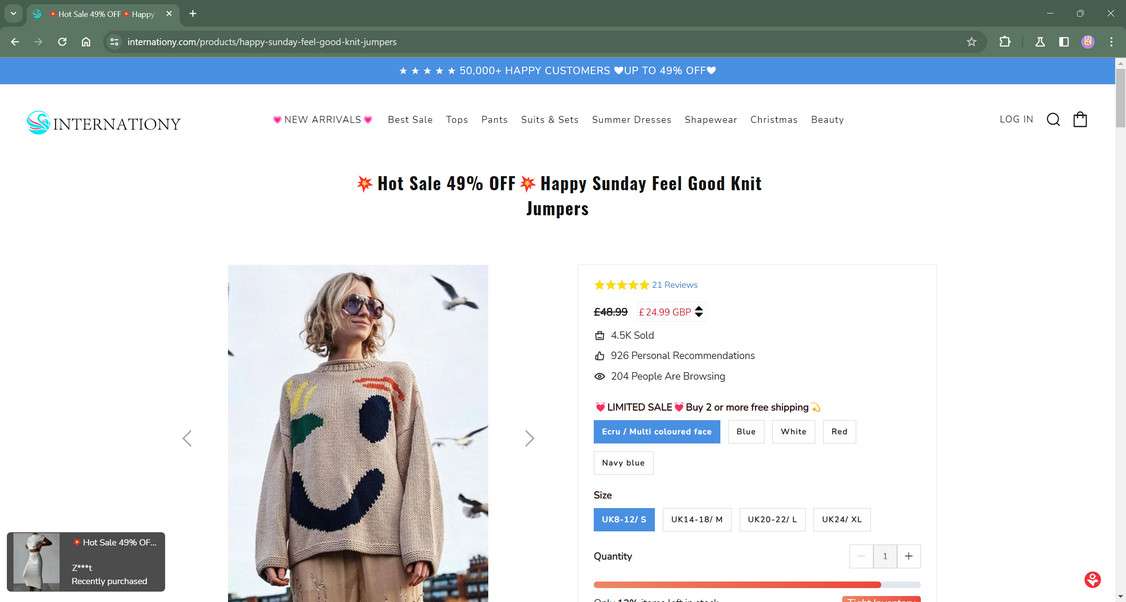Open the GBP currency selector
Viewport: 1126px width, 602px height.
pos(699,312)
